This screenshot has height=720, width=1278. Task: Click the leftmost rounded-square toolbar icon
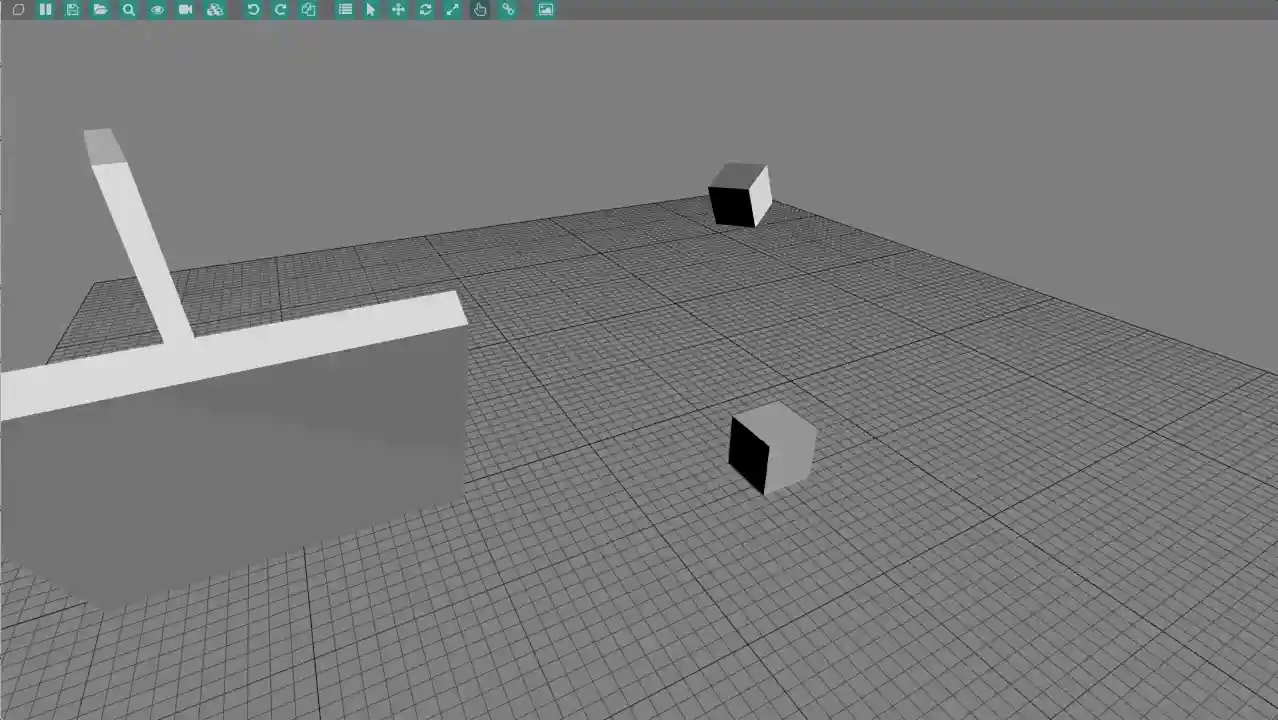(x=18, y=9)
